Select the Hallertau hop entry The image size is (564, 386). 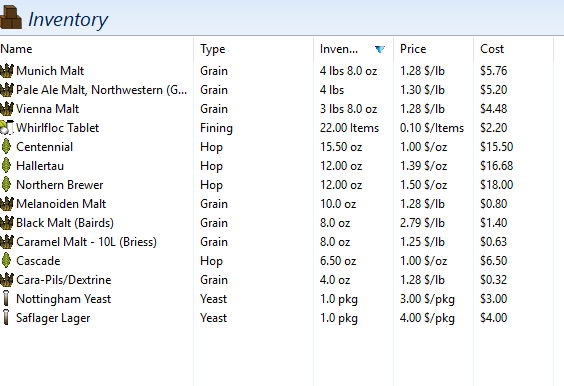[40, 166]
